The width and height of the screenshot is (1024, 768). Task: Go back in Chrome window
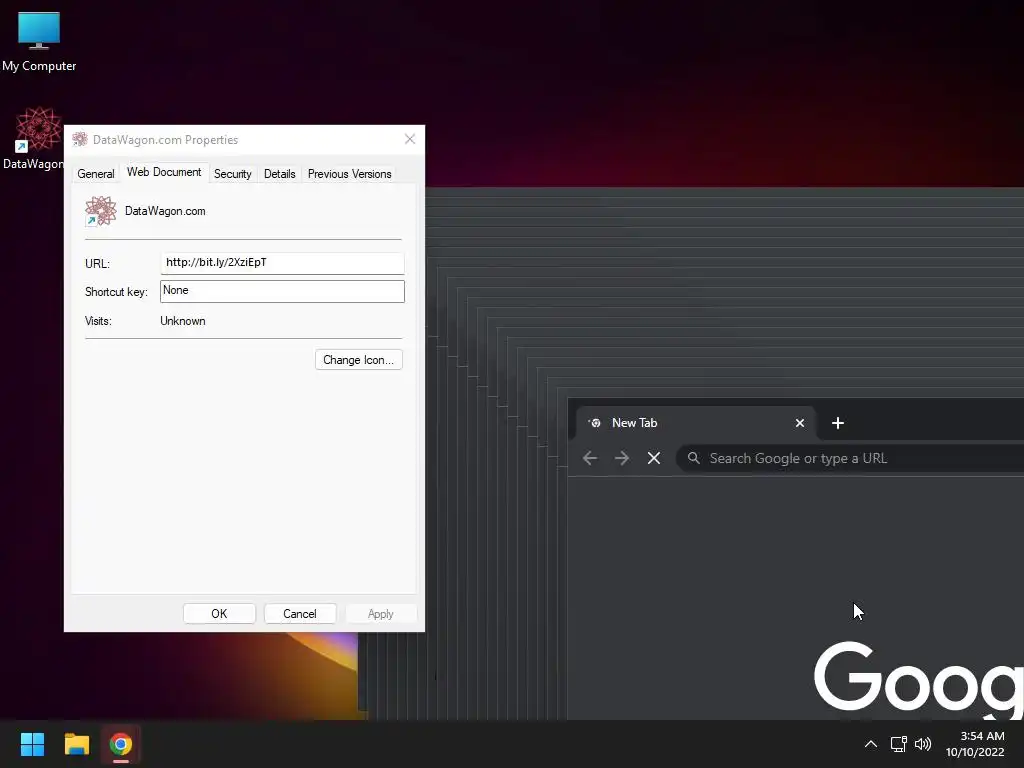(590, 458)
